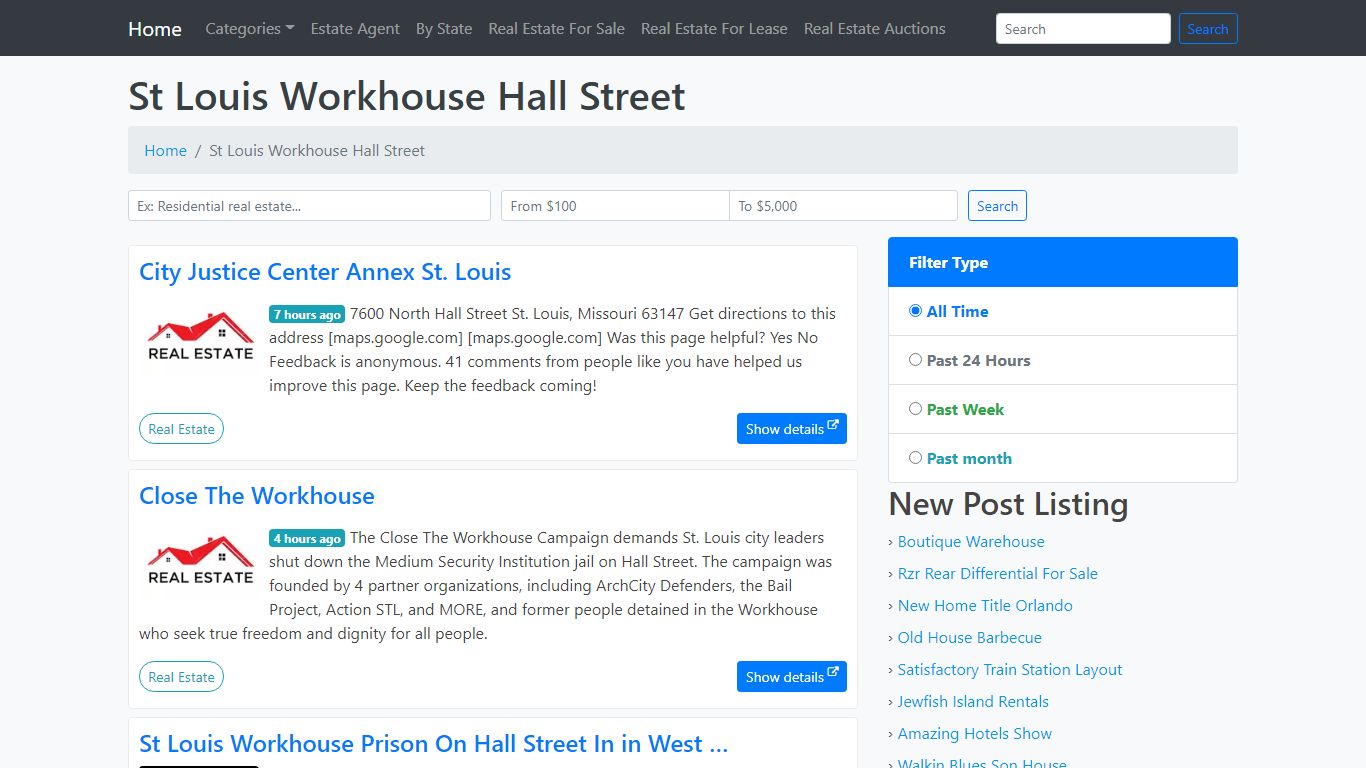The height and width of the screenshot is (768, 1366).
Task: Select the Past Week filter
Action: point(915,409)
